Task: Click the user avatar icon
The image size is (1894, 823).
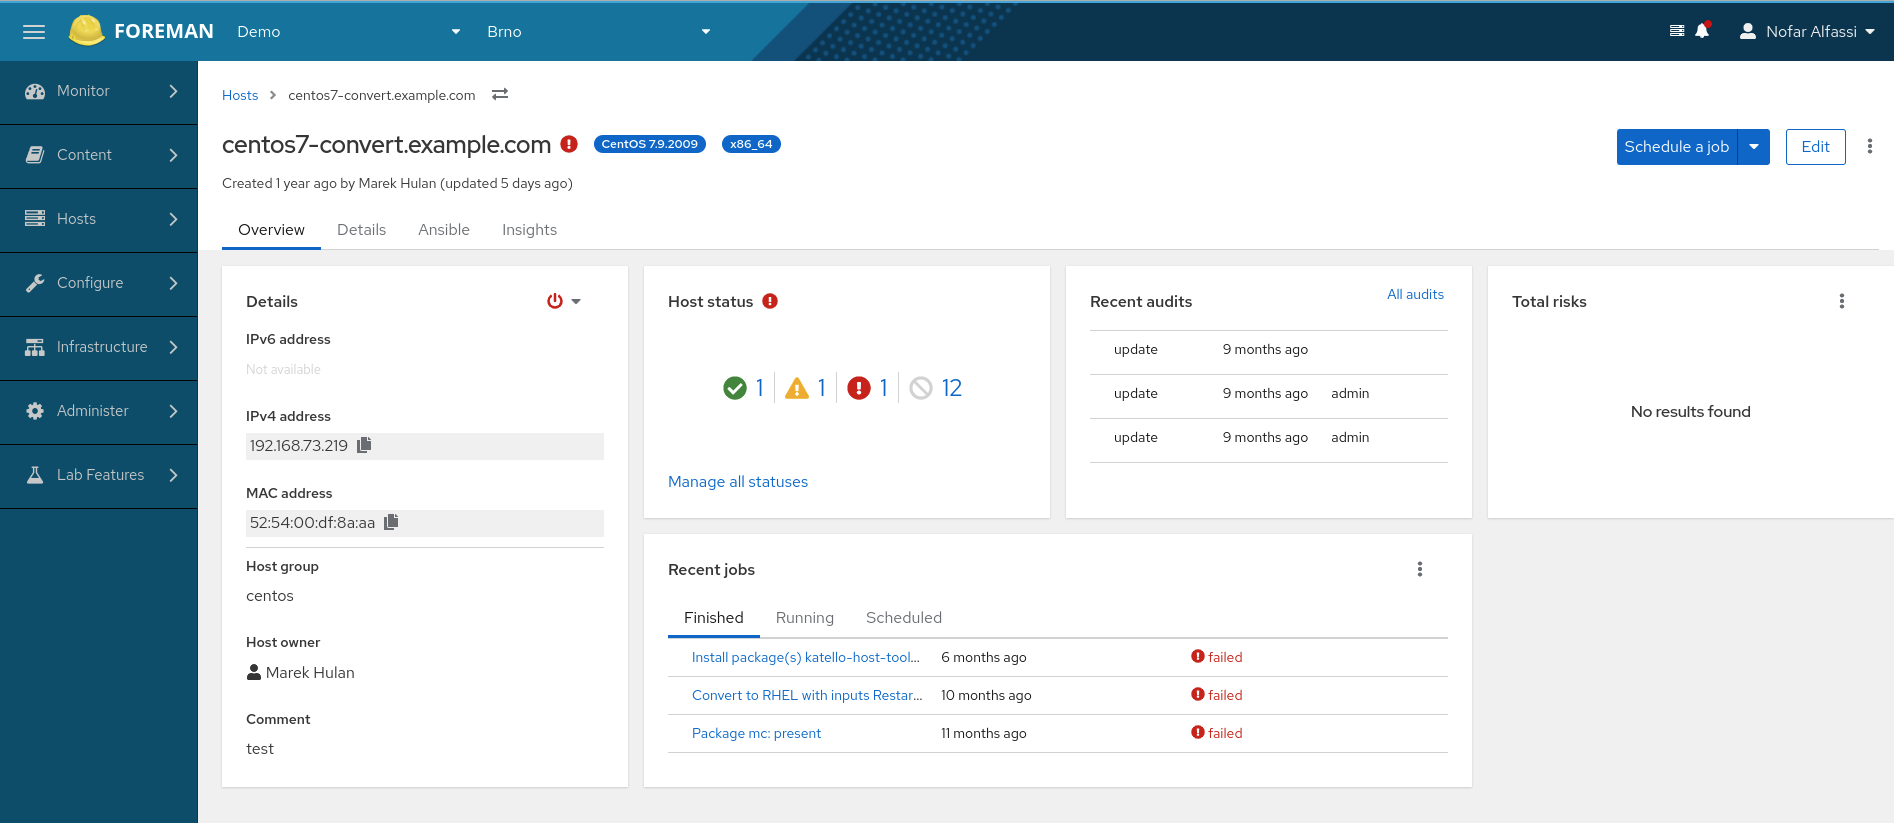Action: point(1748,31)
